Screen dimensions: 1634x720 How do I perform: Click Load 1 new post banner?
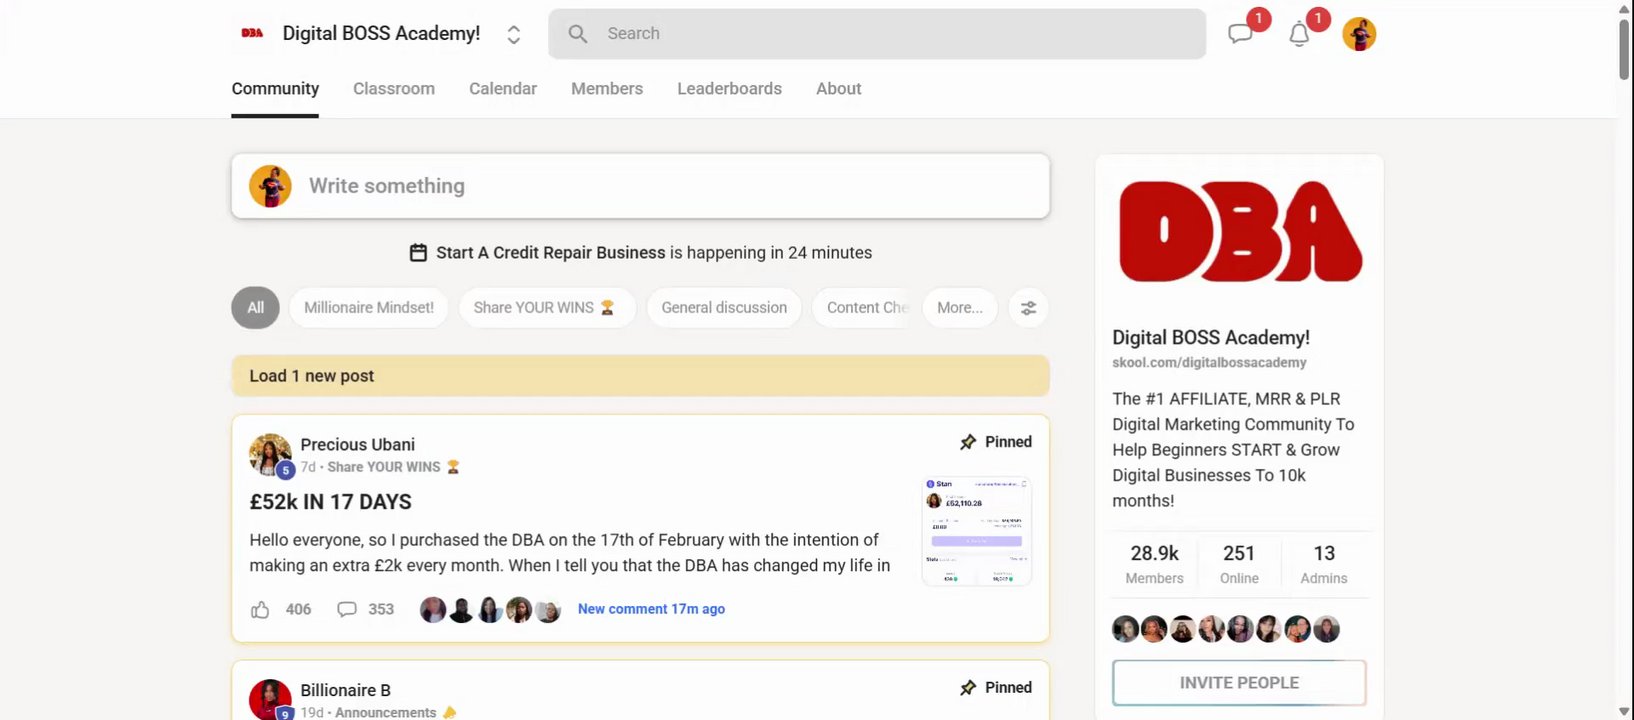point(640,376)
